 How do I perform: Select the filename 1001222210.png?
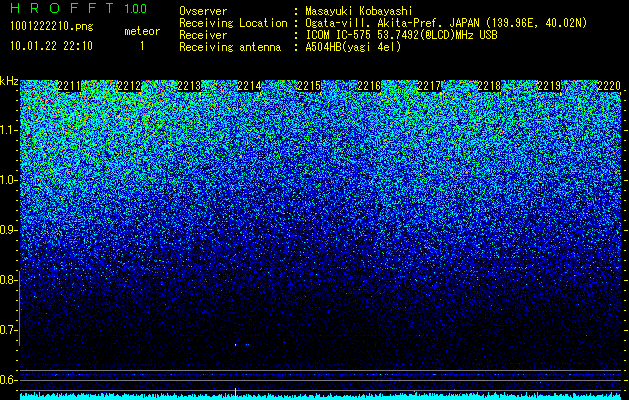click(52, 26)
